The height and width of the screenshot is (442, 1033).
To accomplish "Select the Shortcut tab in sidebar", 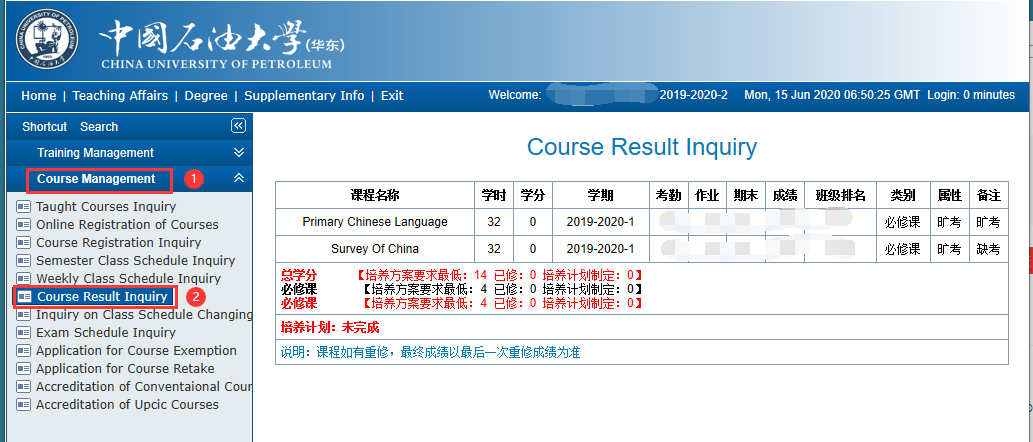I will [x=44, y=127].
